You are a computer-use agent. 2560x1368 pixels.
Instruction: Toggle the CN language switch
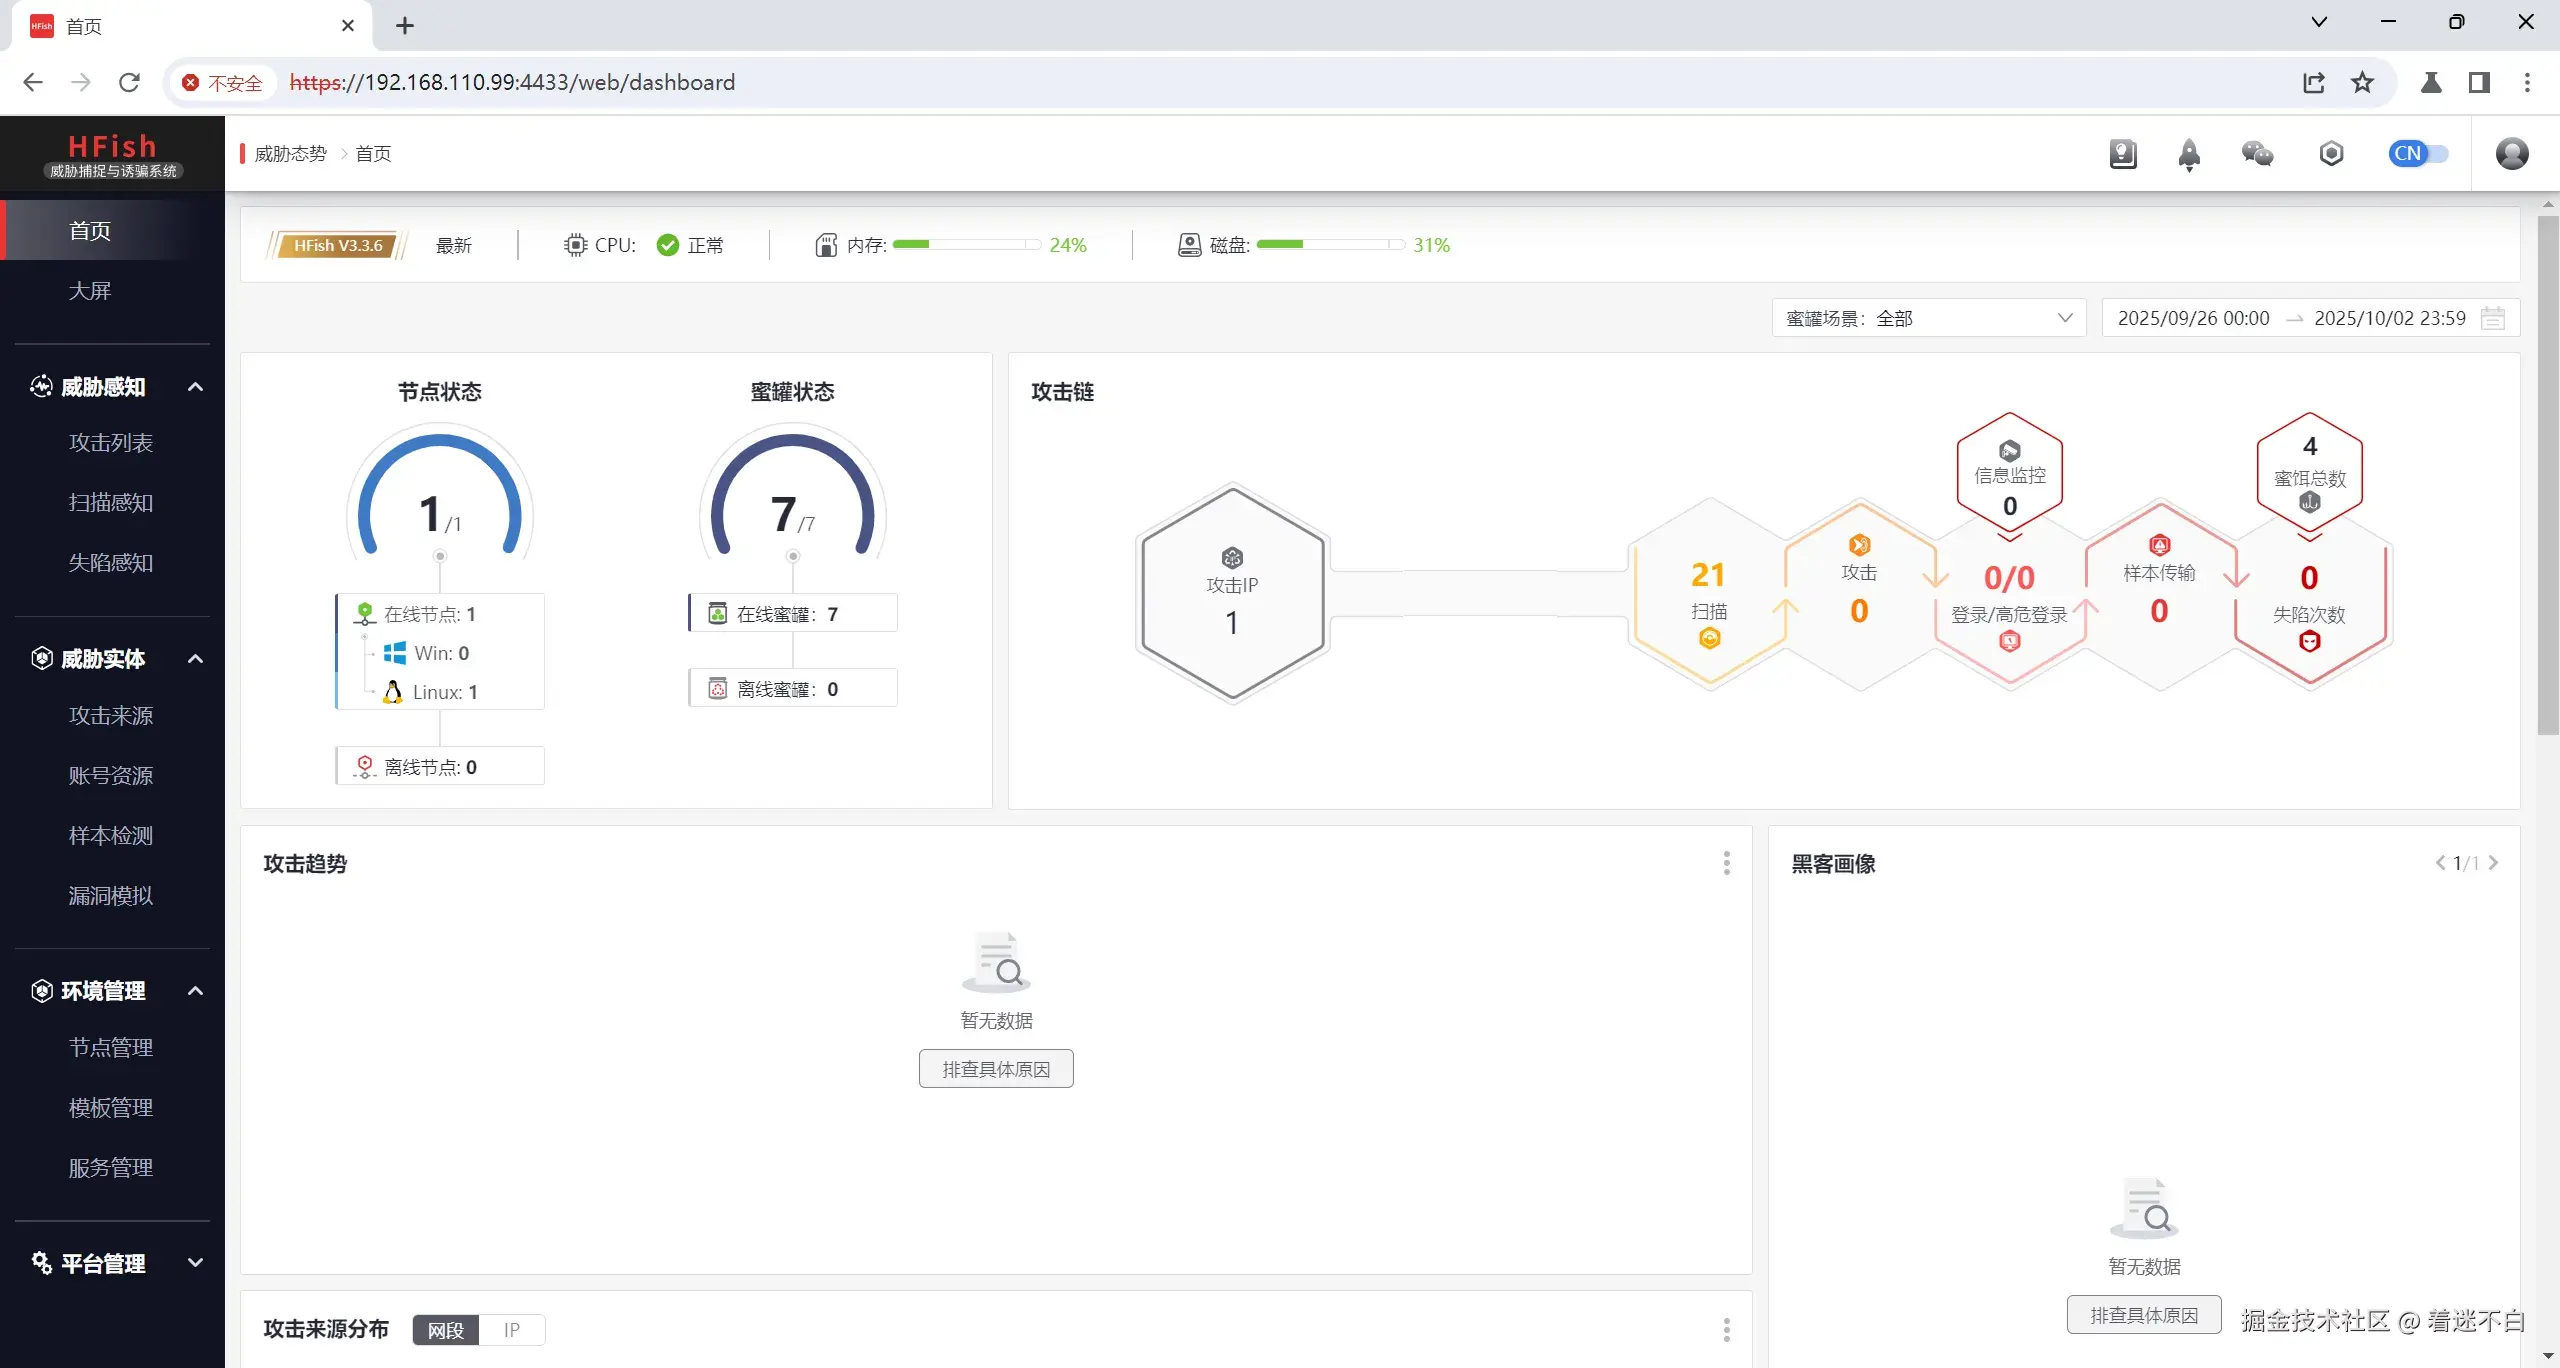(2418, 154)
